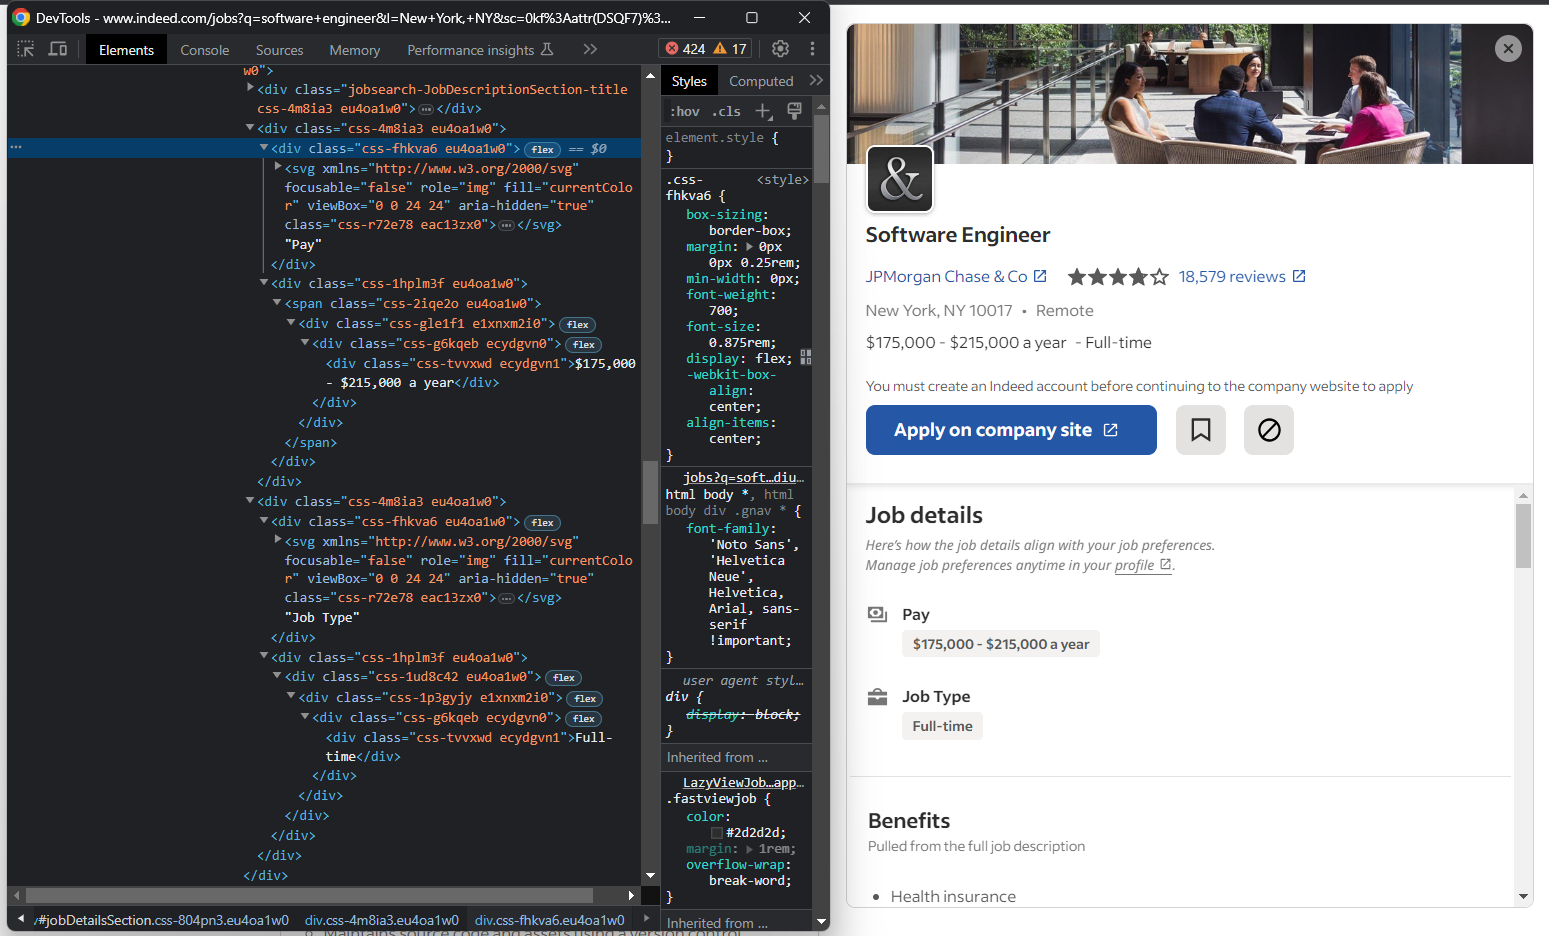The height and width of the screenshot is (936, 1549).
Task: Save job with bookmark icon
Action: [x=1200, y=430]
